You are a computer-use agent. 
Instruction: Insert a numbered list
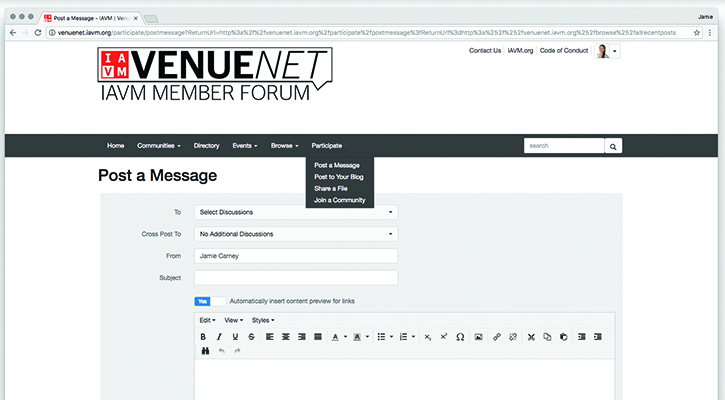tap(403, 337)
